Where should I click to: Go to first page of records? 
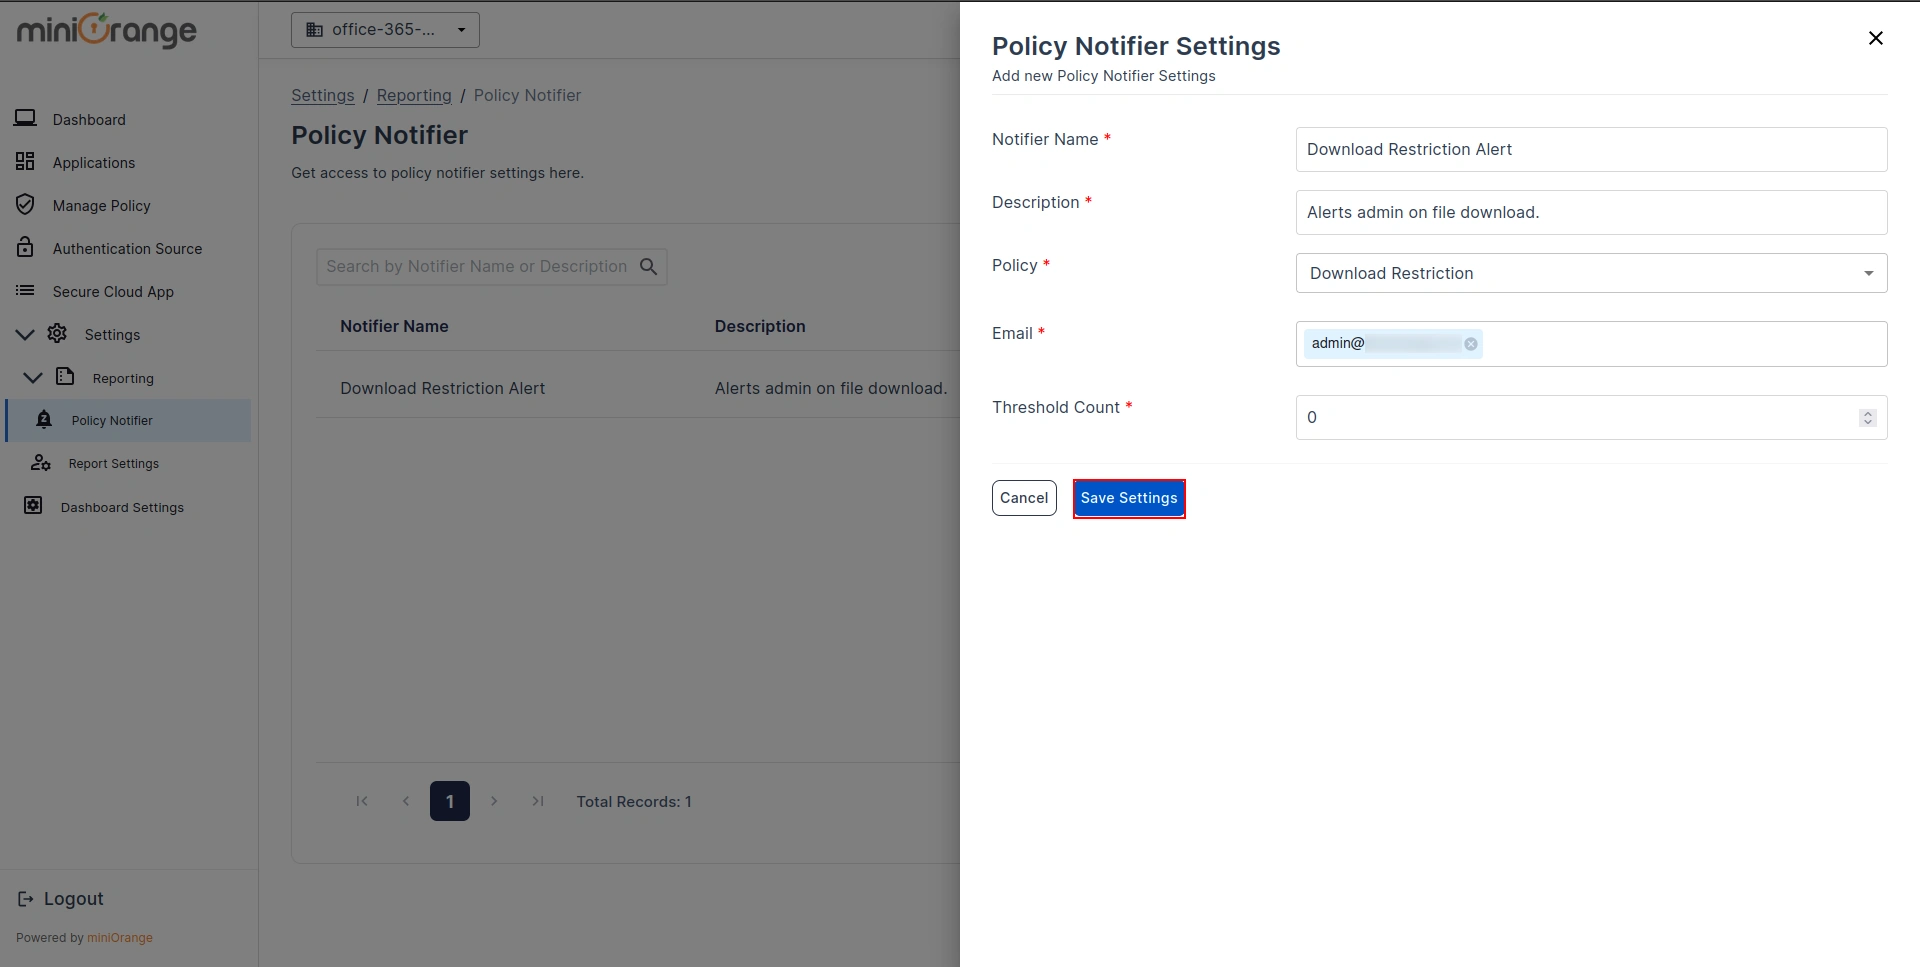click(x=362, y=801)
